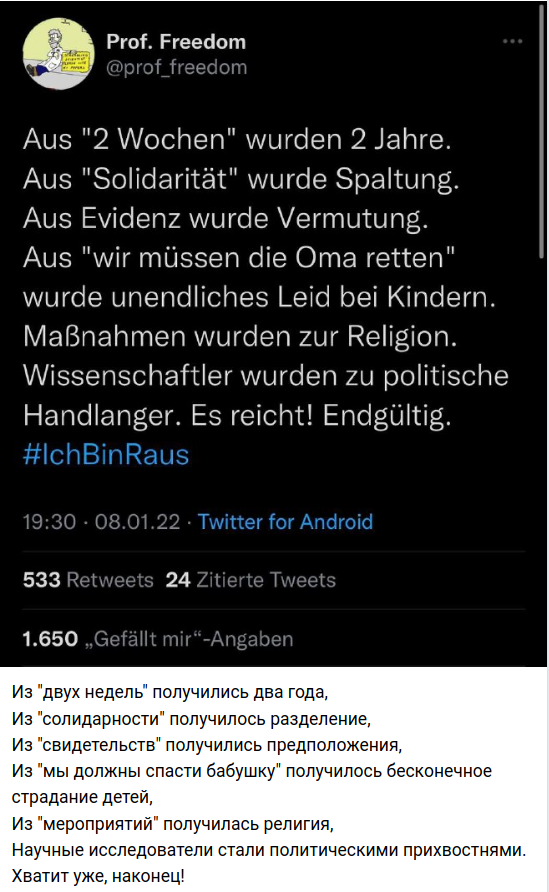This screenshot has height=892, width=549.
Task: Show the 24 Zitierte Tweets
Action: point(251,580)
